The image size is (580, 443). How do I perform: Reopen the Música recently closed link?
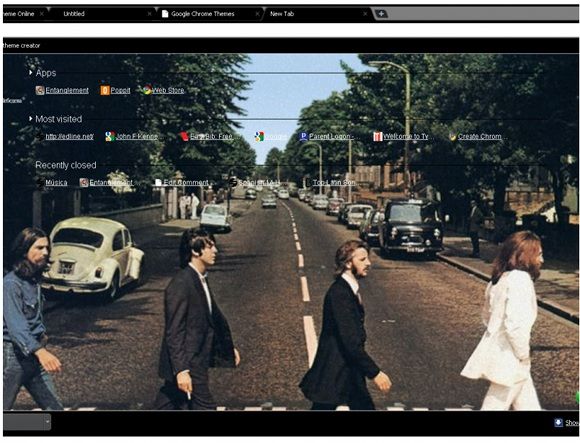[x=56, y=183]
